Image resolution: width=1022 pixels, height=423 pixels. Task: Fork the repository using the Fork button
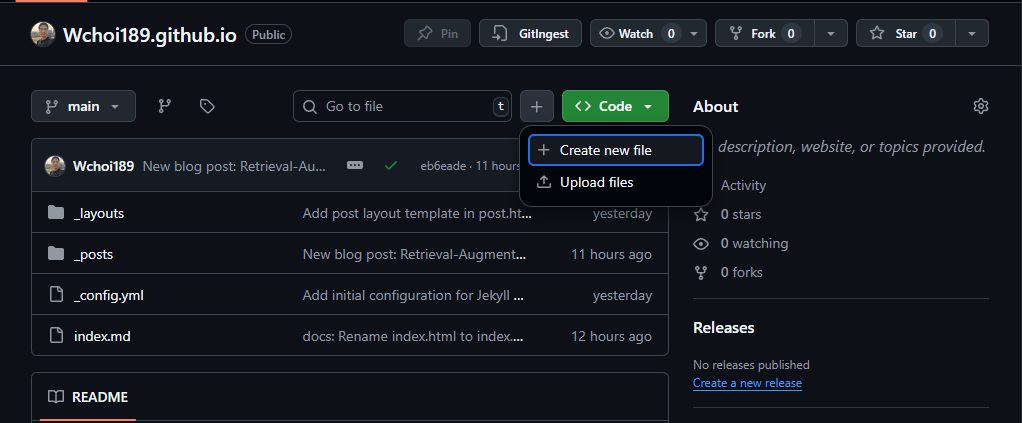(765, 33)
